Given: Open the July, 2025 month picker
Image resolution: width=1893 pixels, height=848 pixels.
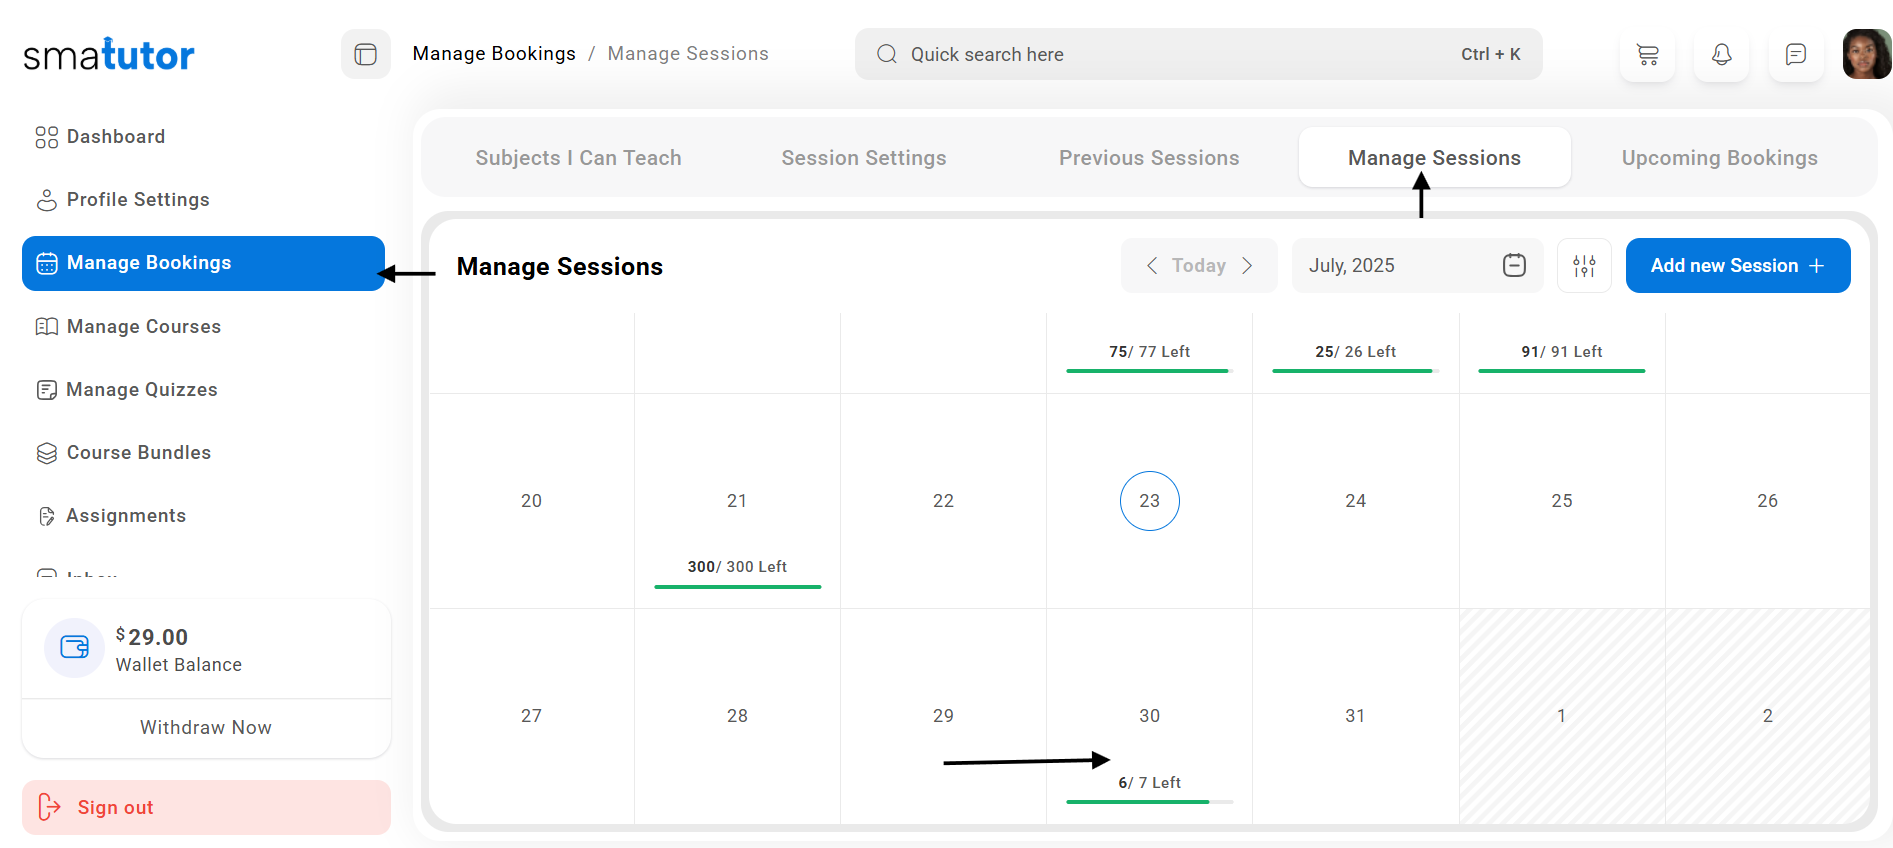Looking at the screenshot, I should click(1400, 265).
